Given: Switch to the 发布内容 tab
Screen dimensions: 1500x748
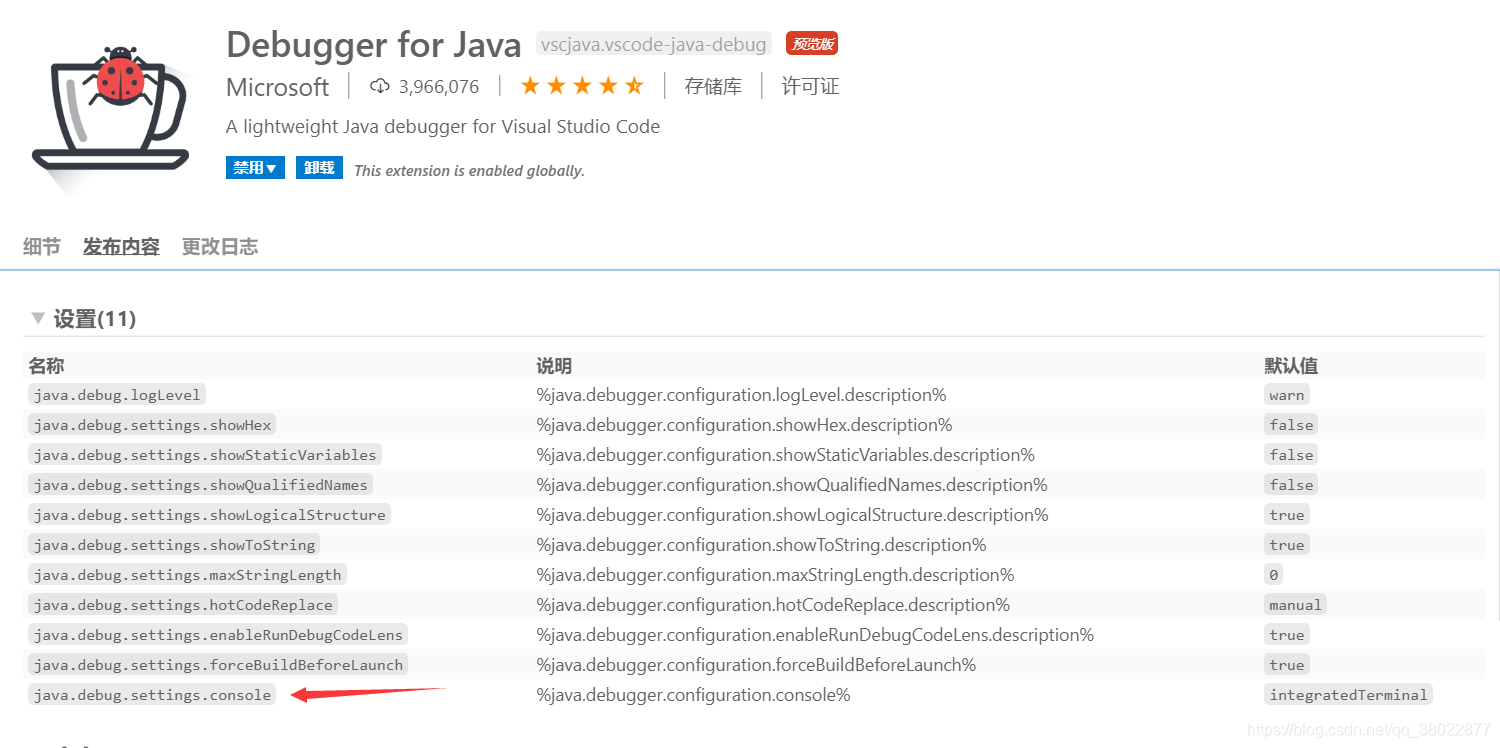Looking at the screenshot, I should point(121,246).
